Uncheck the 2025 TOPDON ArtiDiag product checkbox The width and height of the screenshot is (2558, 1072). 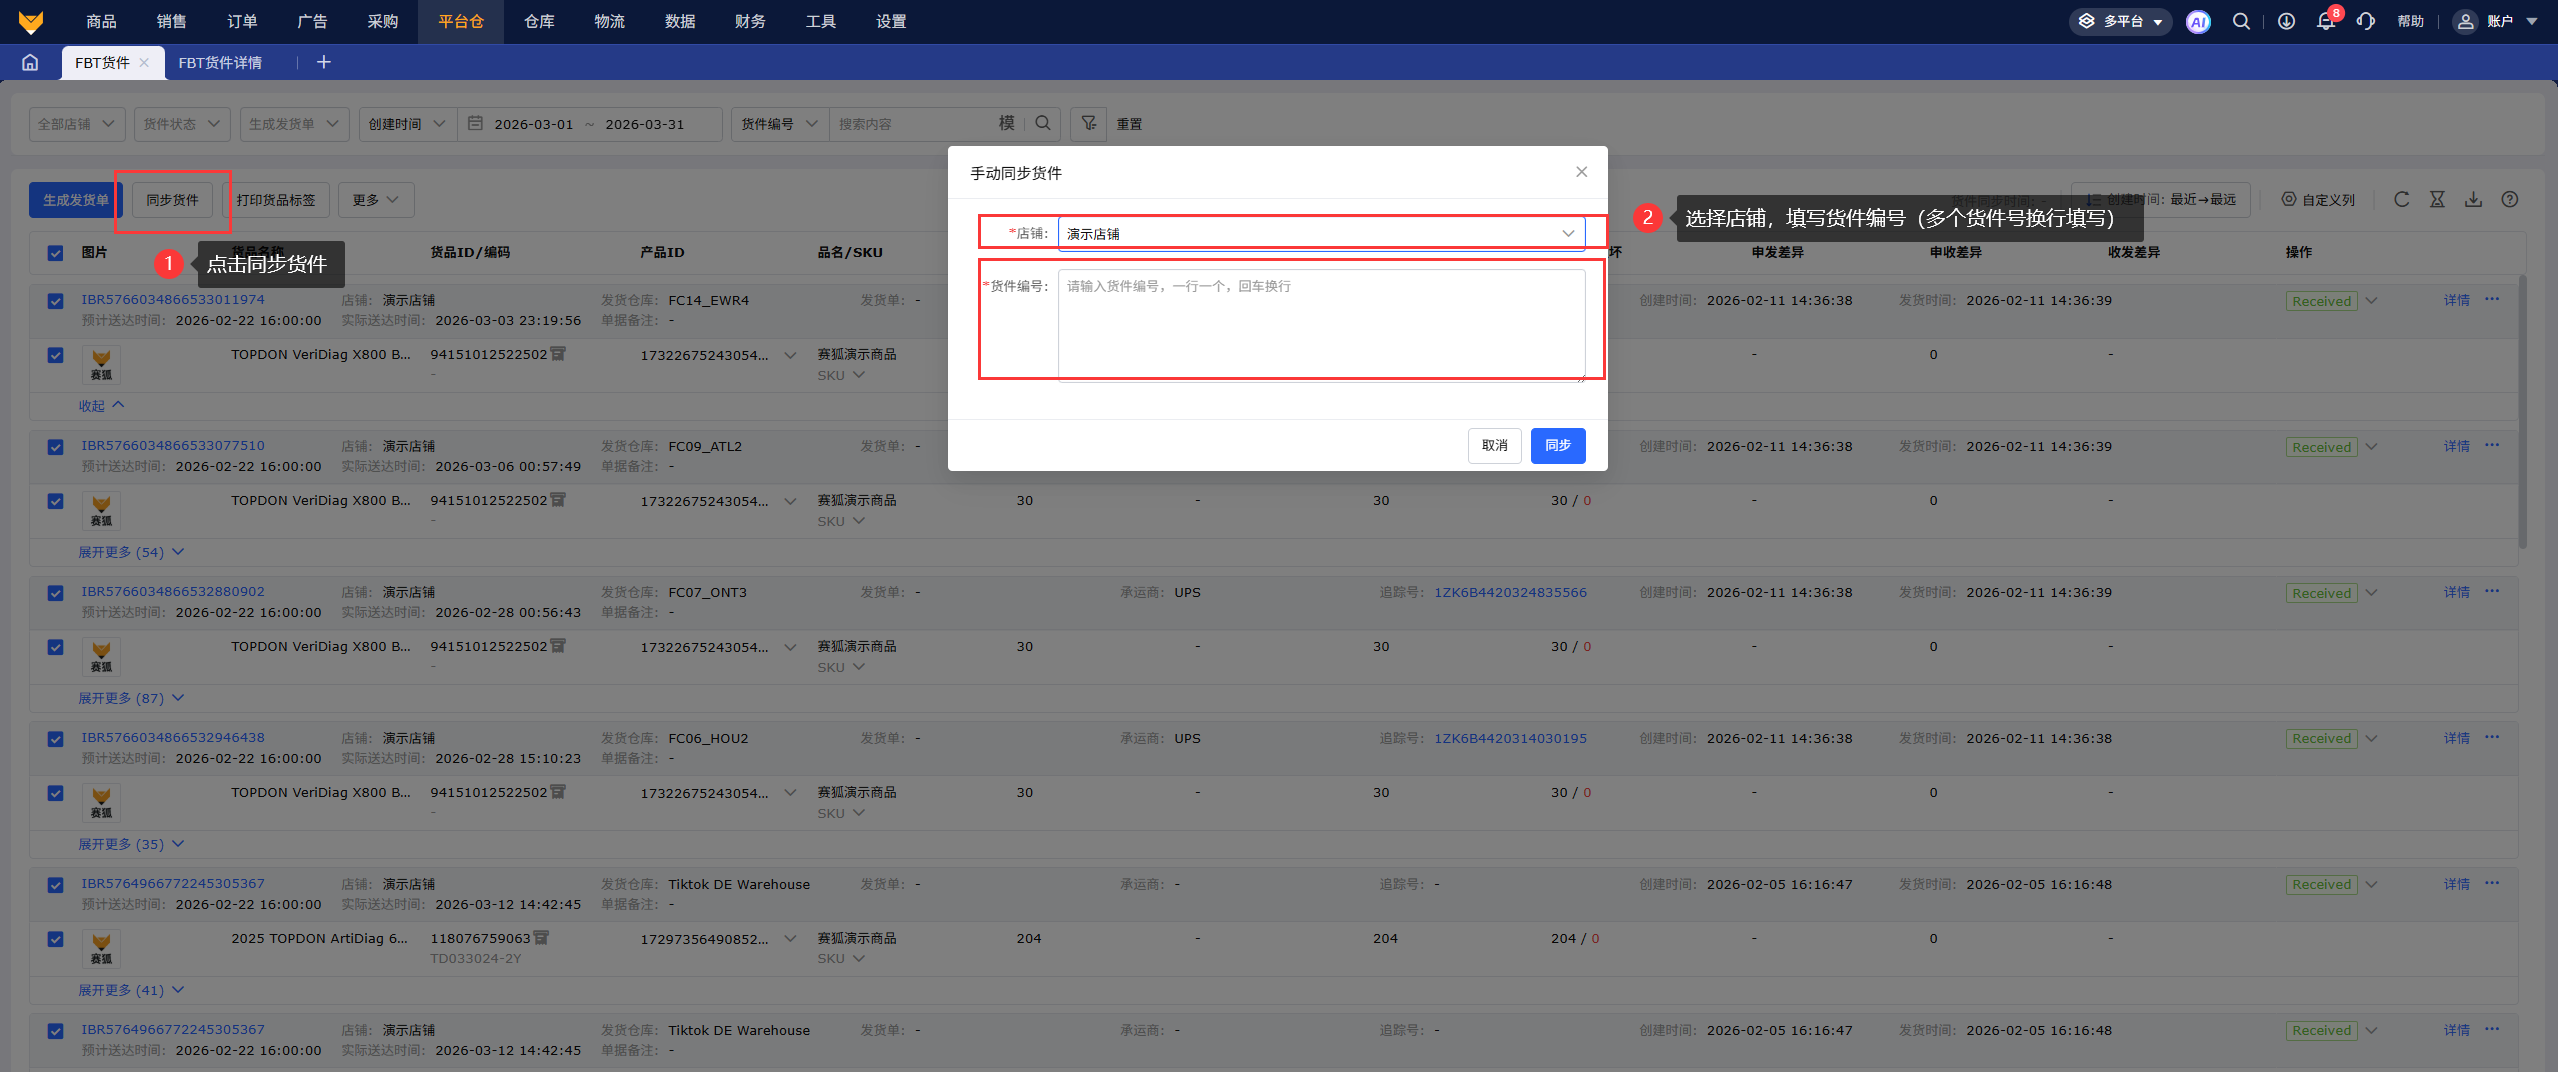[x=55, y=939]
